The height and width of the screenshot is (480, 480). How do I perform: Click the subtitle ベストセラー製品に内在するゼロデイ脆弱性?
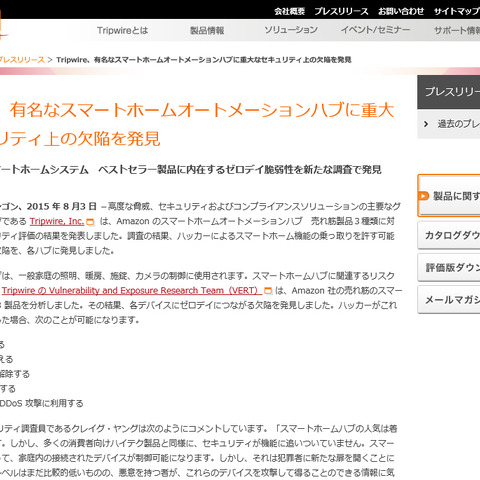[240, 170]
